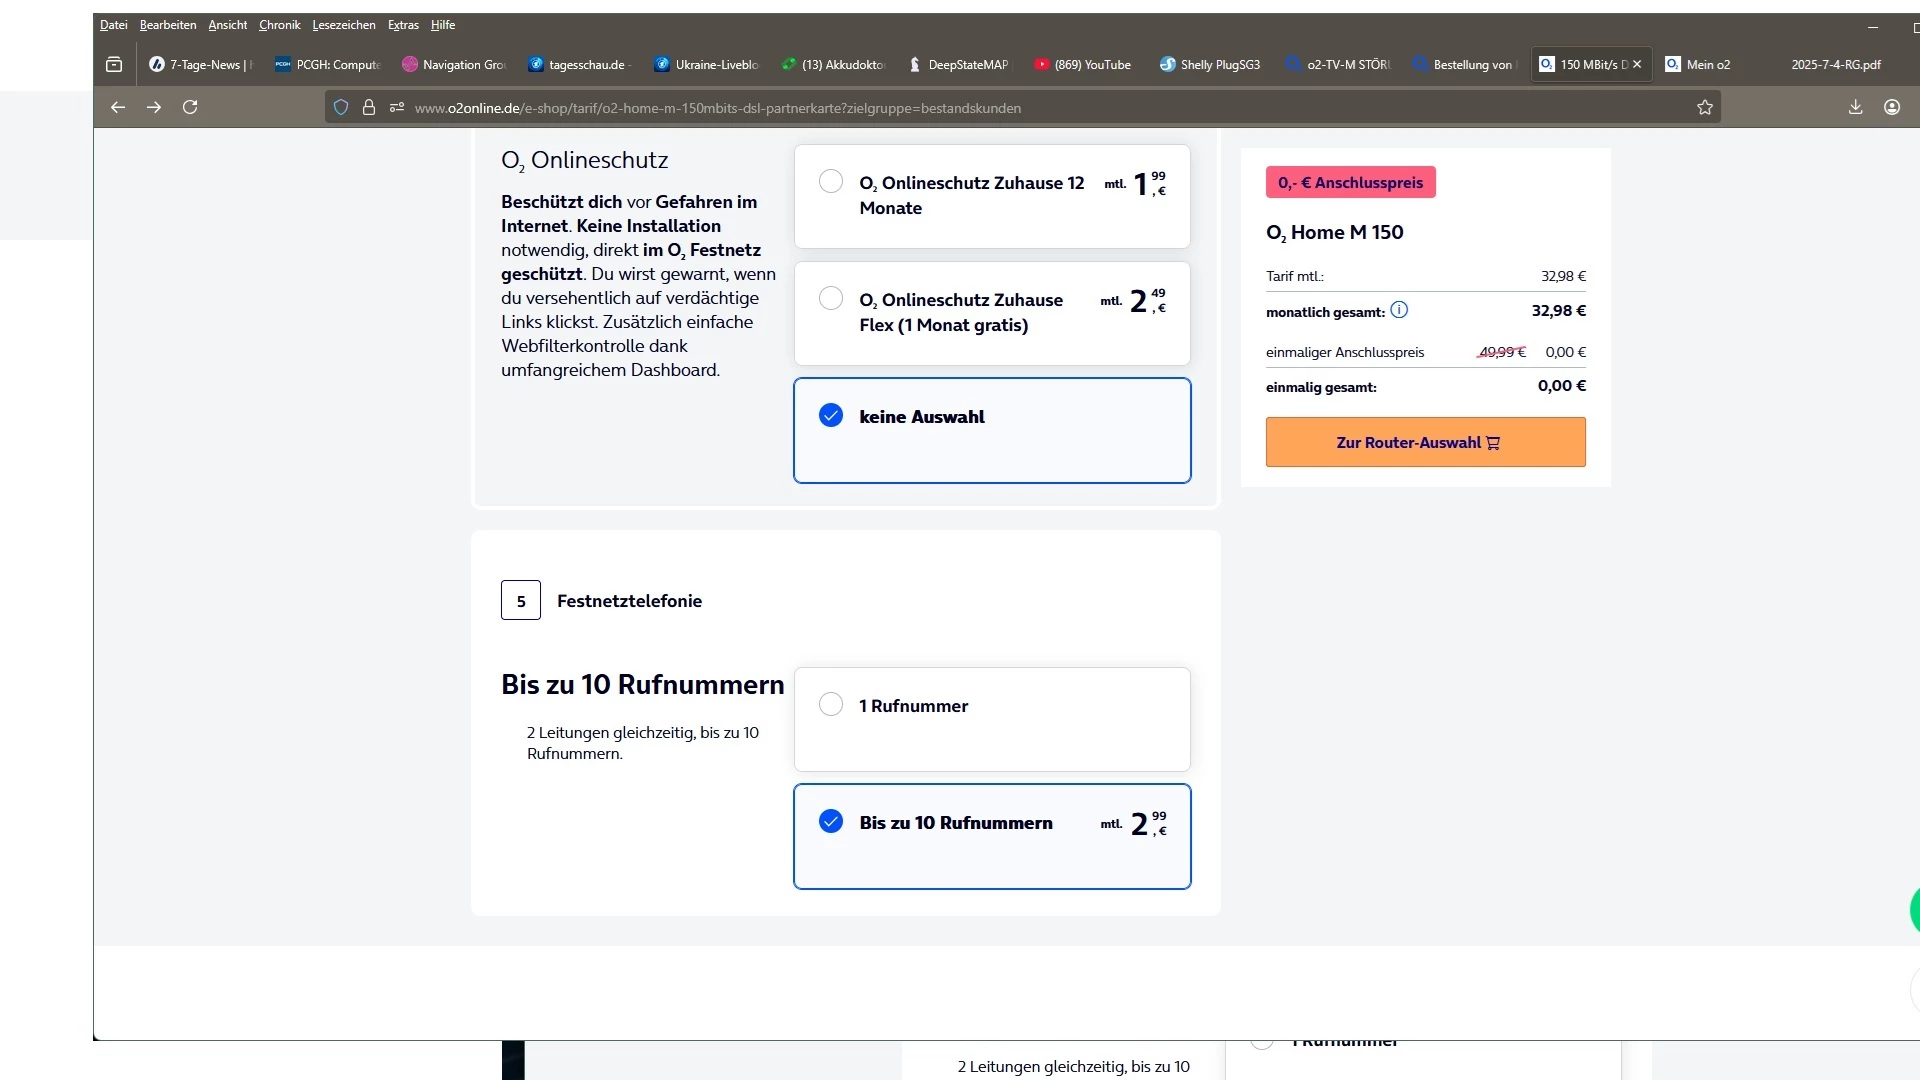Switch to the tagesschau.de tab
Image resolution: width=1920 pixels, height=1080 pixels.
[580, 65]
